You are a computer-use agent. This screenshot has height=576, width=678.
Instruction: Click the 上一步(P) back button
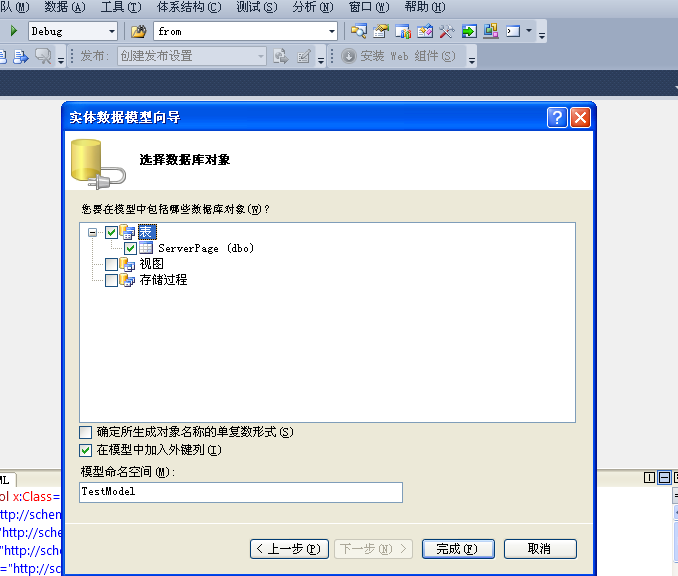(x=289, y=549)
